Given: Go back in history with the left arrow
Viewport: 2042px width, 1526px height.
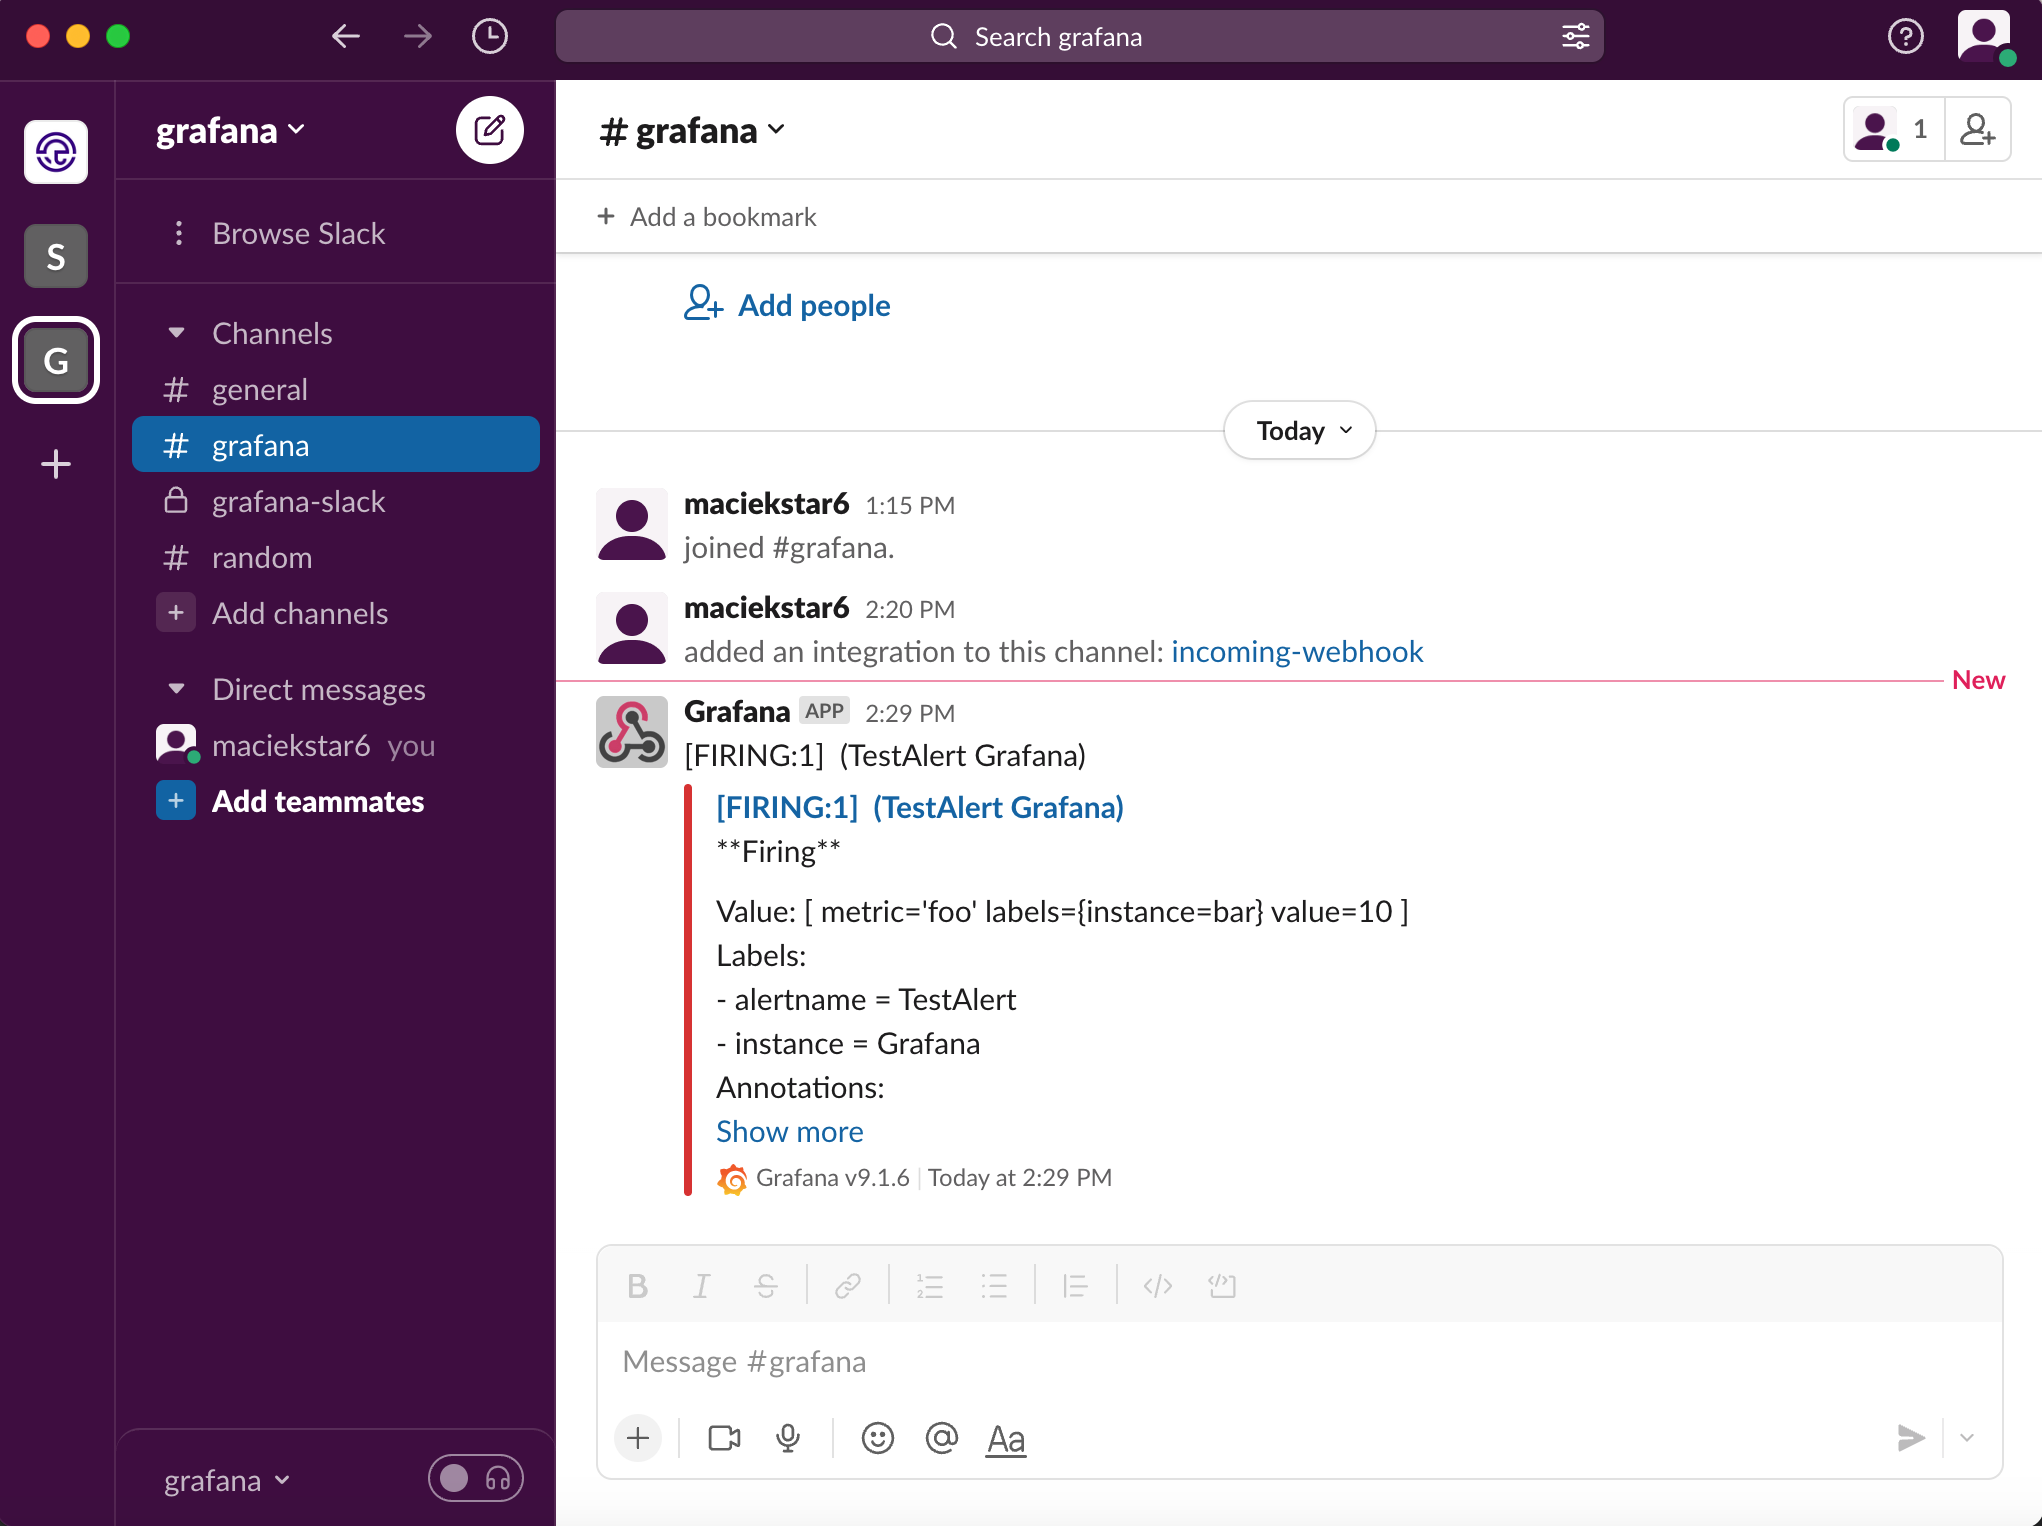Looking at the screenshot, I should 346,37.
